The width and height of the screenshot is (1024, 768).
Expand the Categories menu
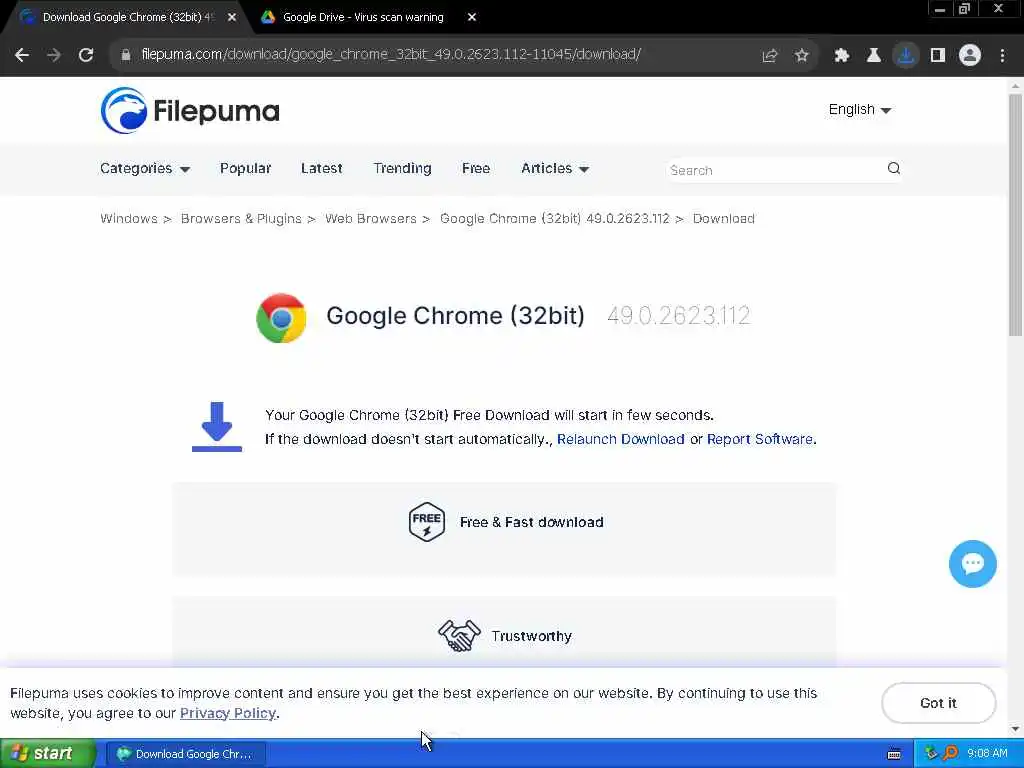point(145,168)
